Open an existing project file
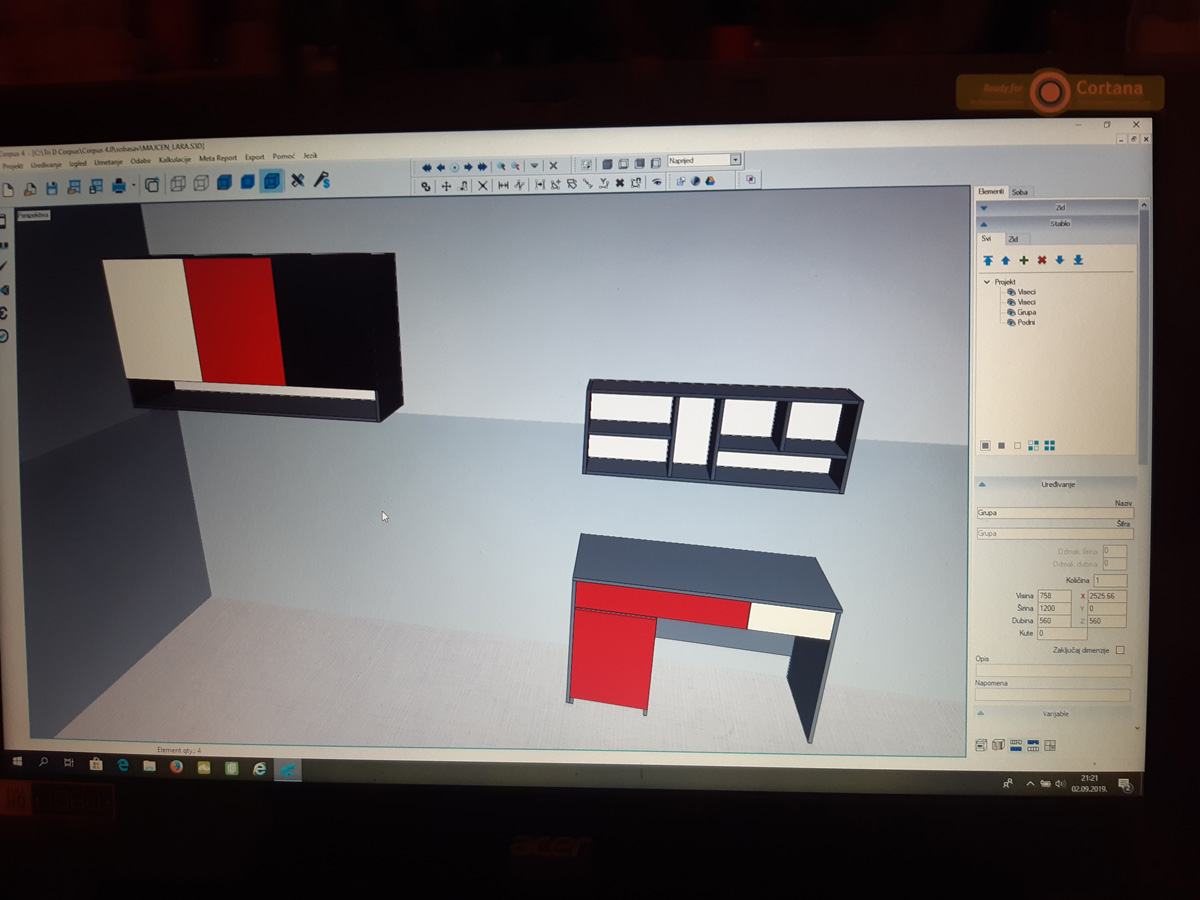1200x900 pixels. [x=30, y=187]
